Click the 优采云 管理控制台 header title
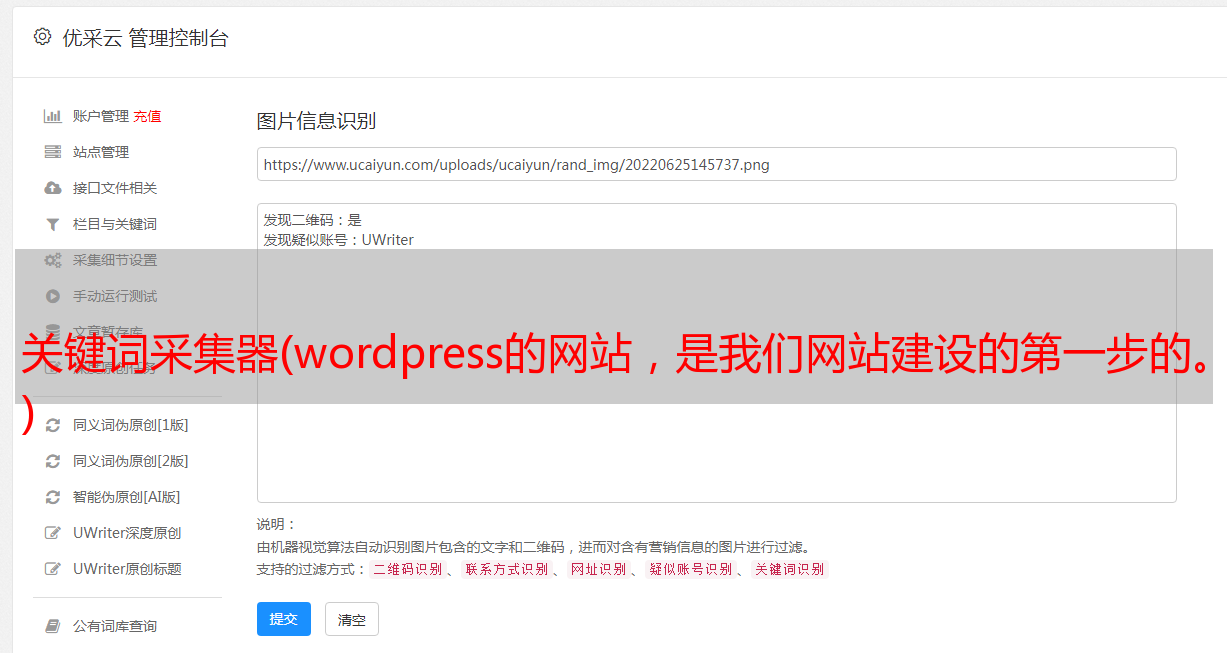 (145, 38)
